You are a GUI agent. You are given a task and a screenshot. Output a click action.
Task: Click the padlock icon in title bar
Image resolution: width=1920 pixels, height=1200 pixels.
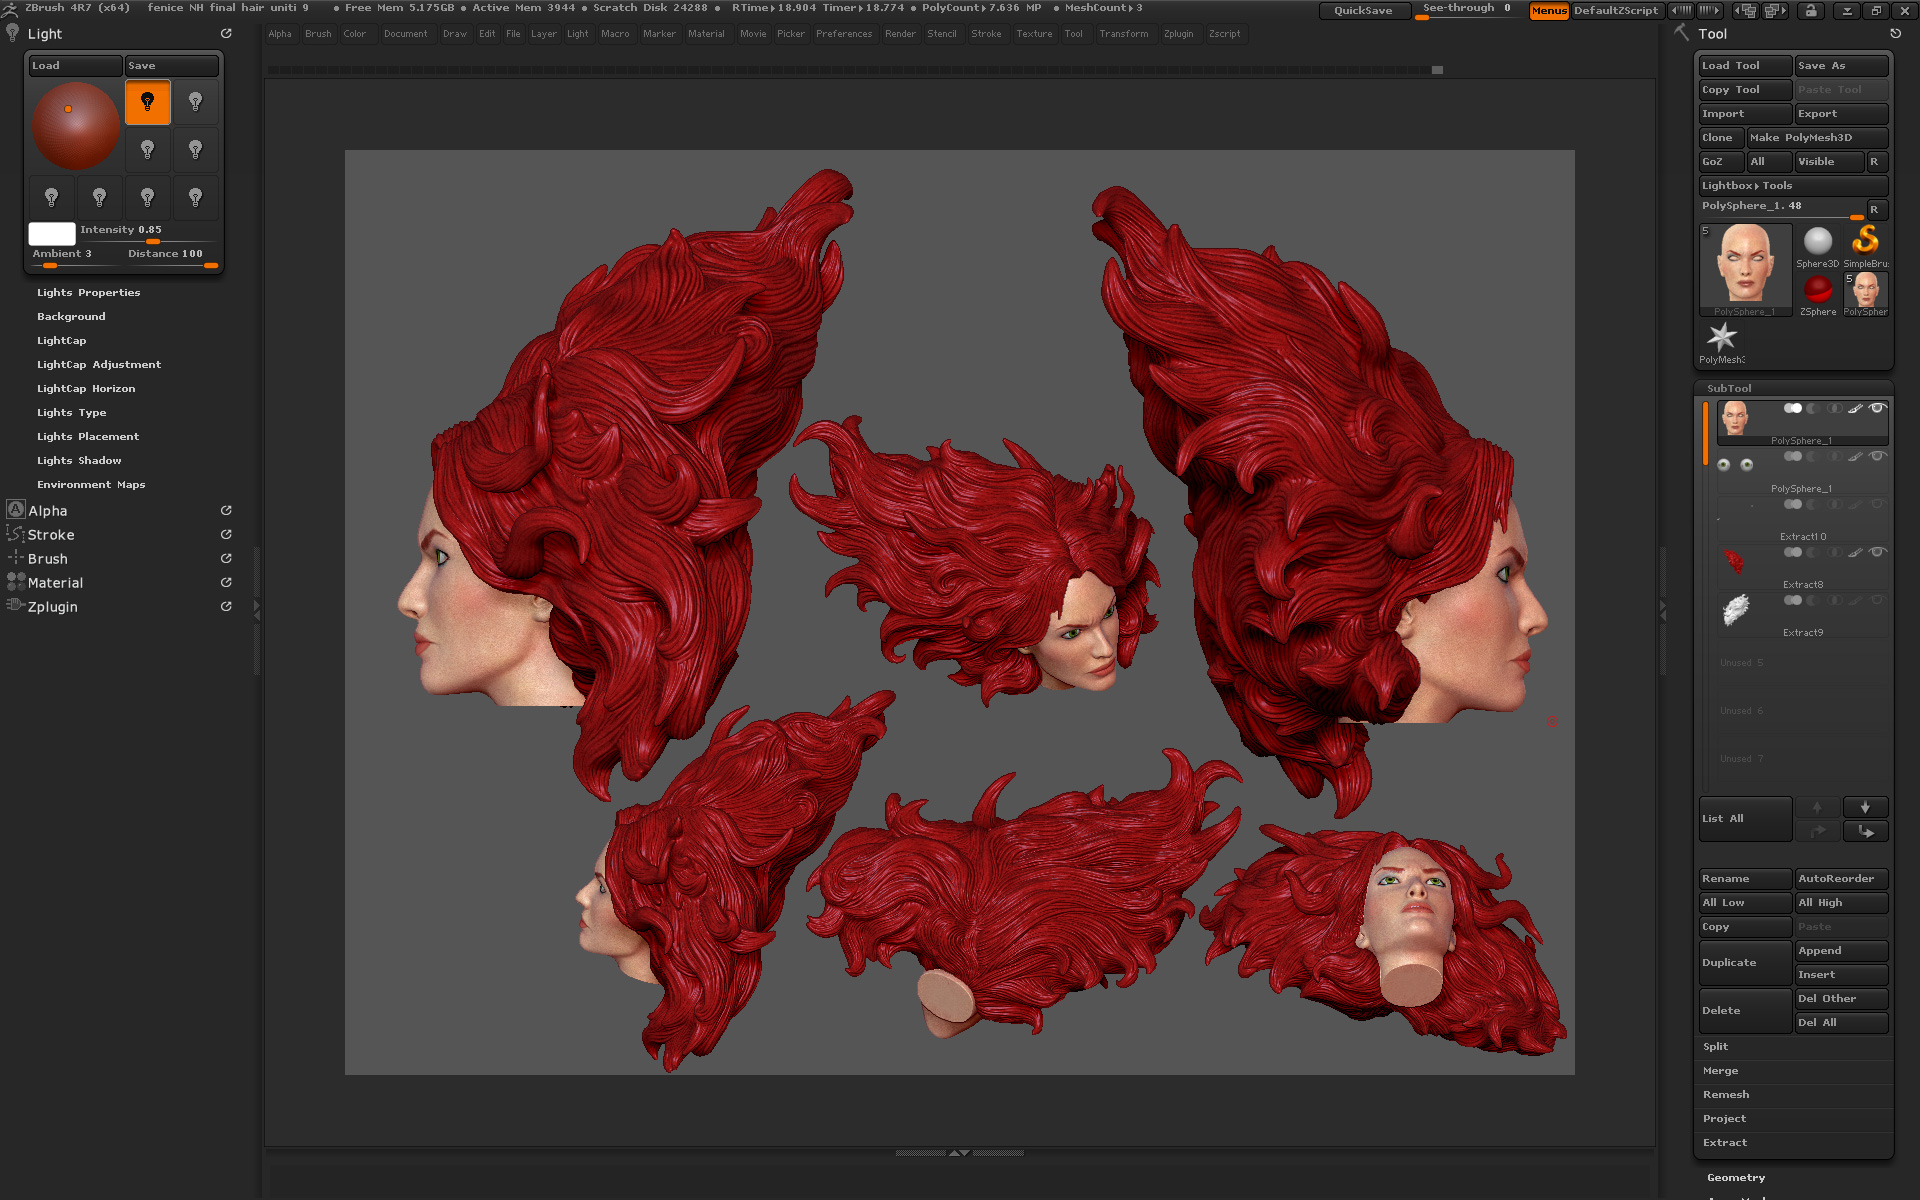[1810, 10]
